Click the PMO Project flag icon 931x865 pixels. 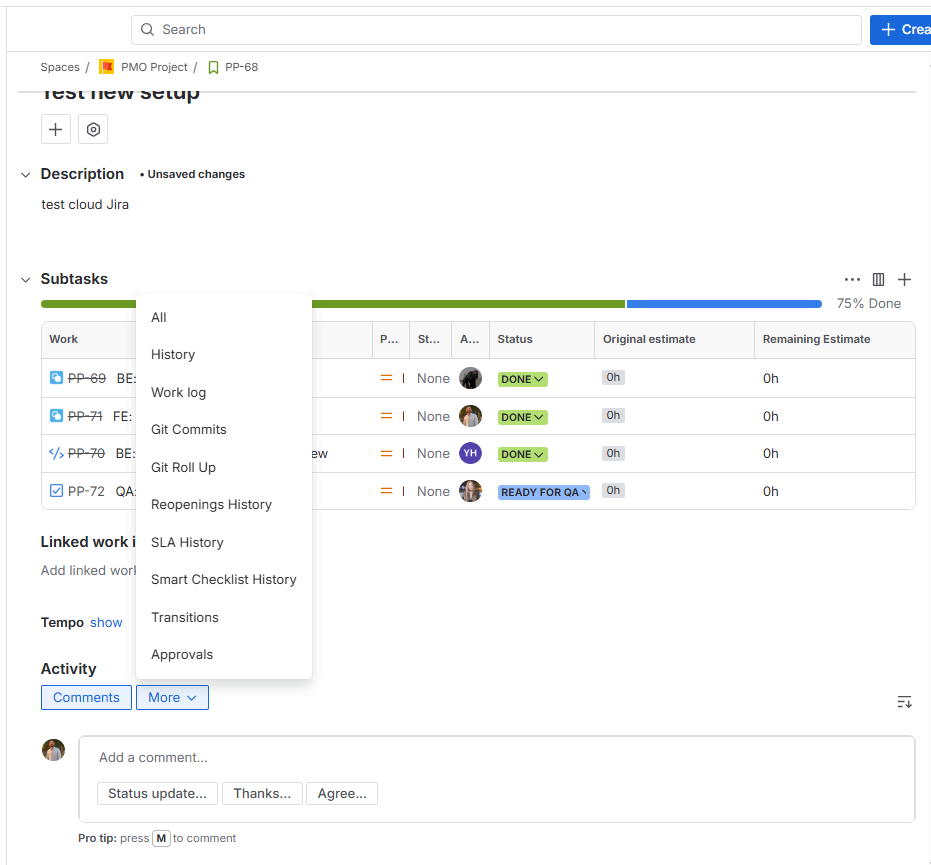pos(107,67)
